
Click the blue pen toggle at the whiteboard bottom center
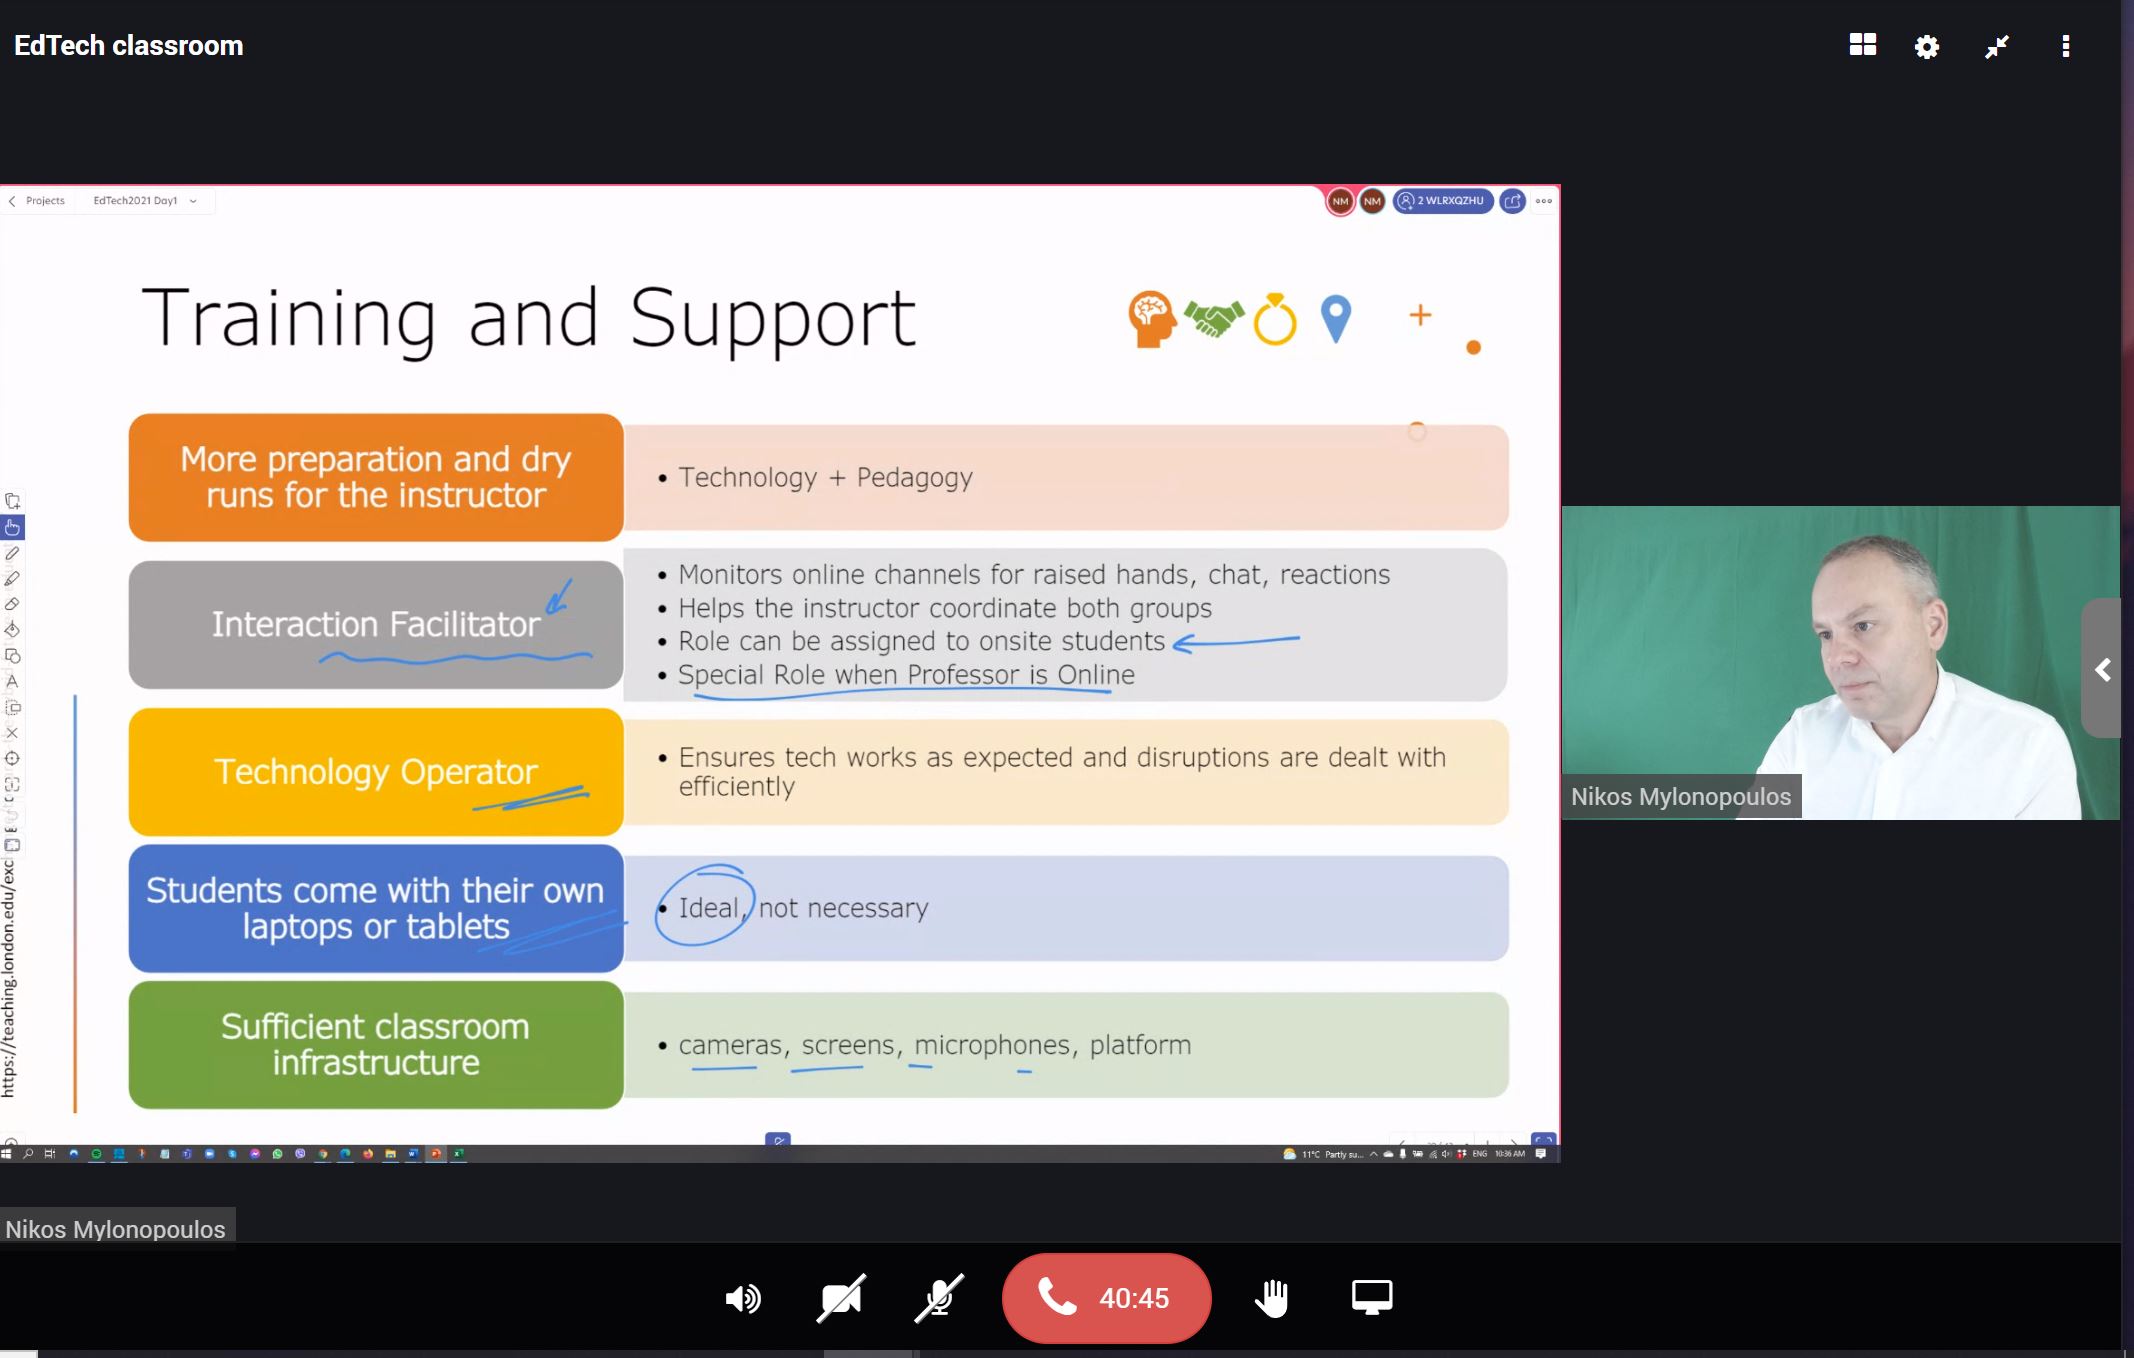[x=778, y=1140]
